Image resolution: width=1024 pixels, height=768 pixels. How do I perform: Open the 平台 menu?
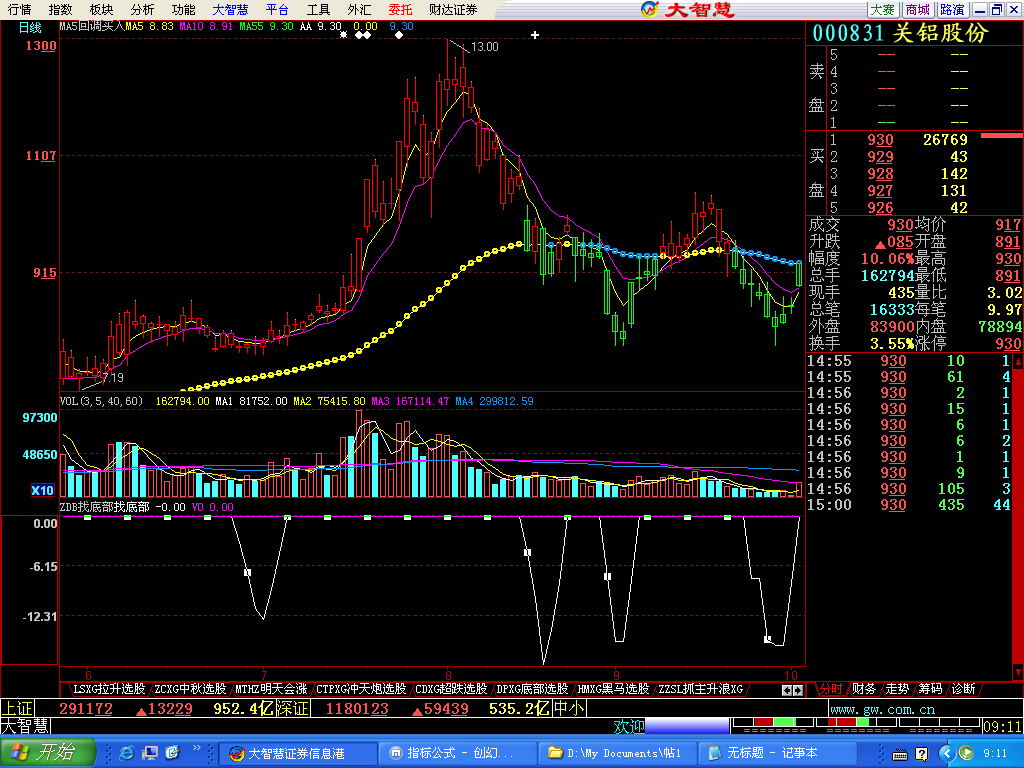pyautogui.click(x=277, y=9)
